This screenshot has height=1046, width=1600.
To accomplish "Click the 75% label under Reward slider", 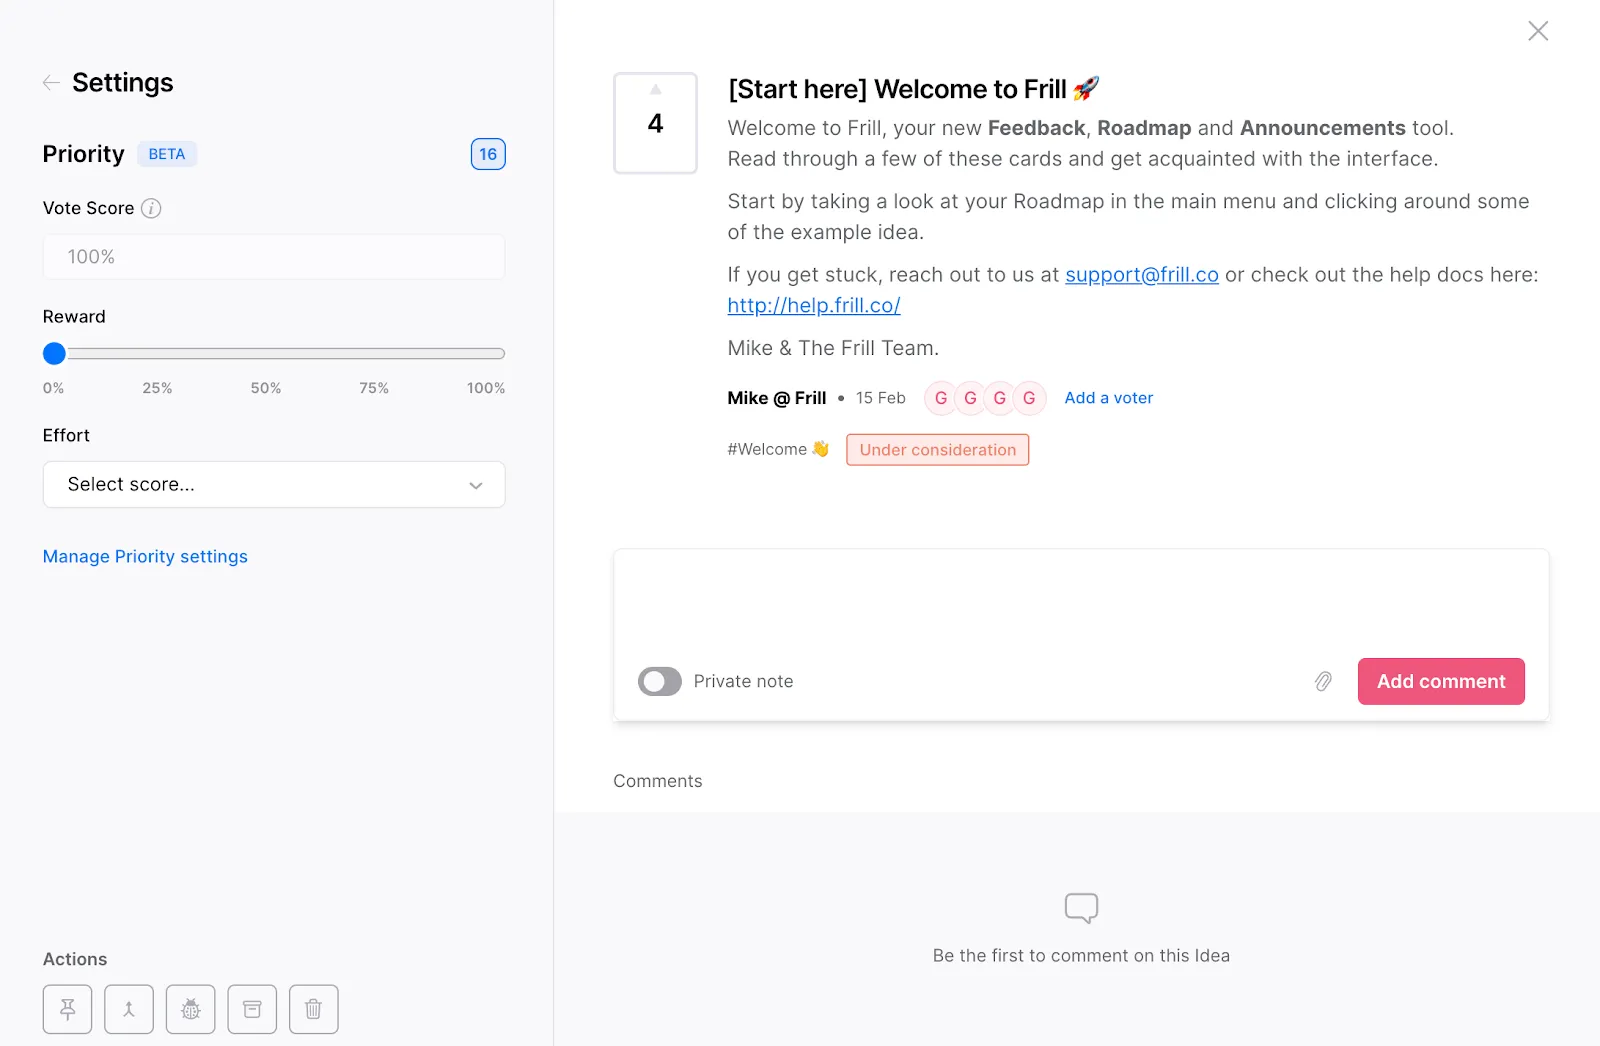I will pyautogui.click(x=374, y=388).
